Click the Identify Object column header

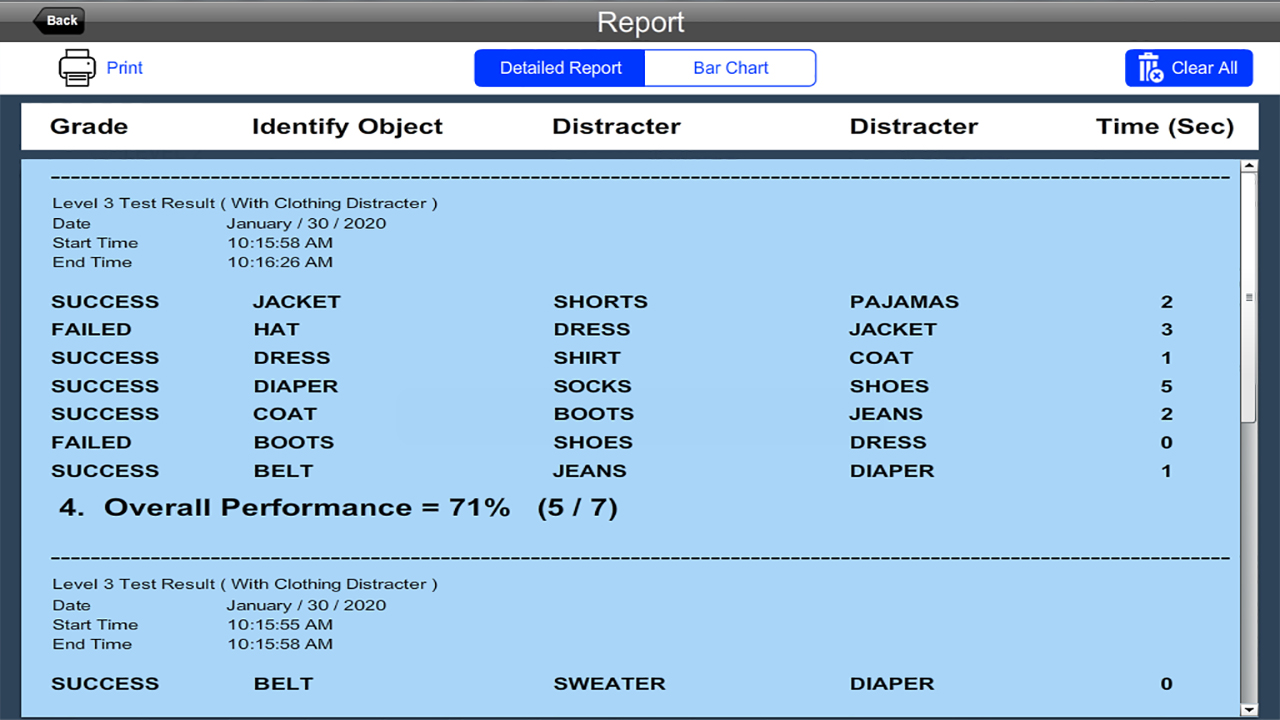coord(347,127)
